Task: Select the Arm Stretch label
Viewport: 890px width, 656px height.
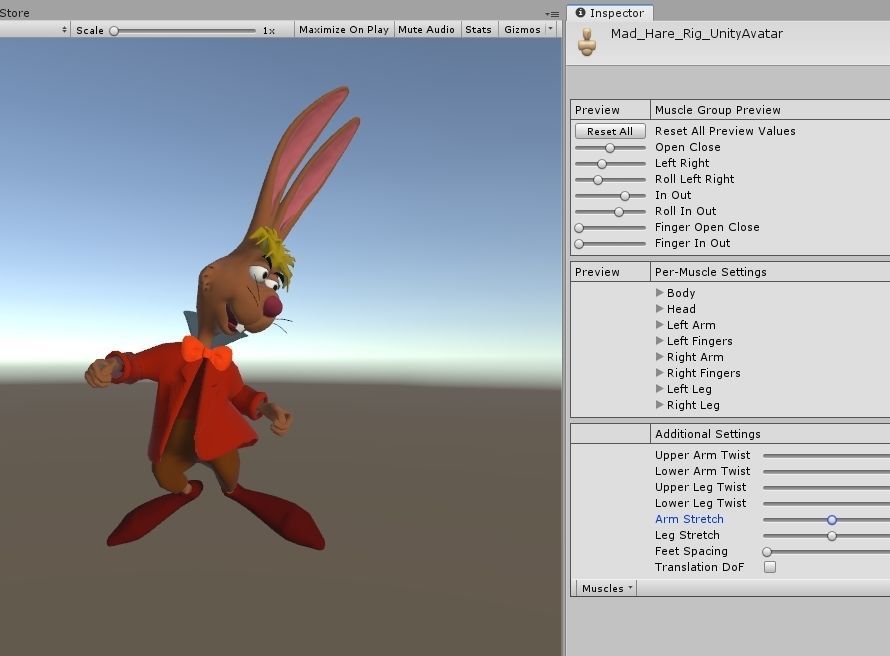Action: pos(689,519)
